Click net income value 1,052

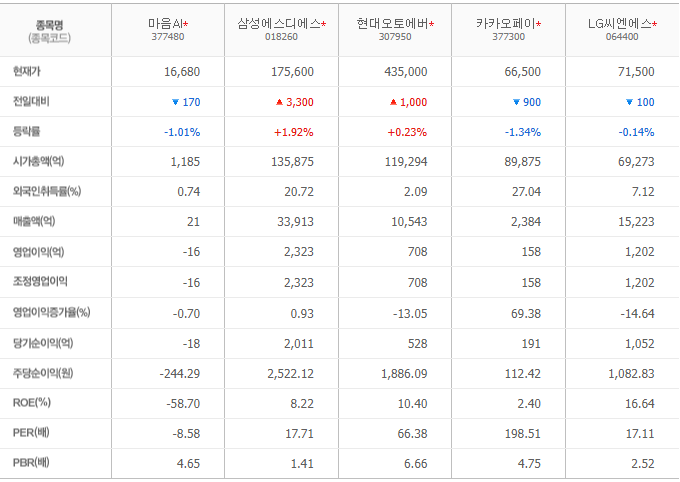point(640,344)
